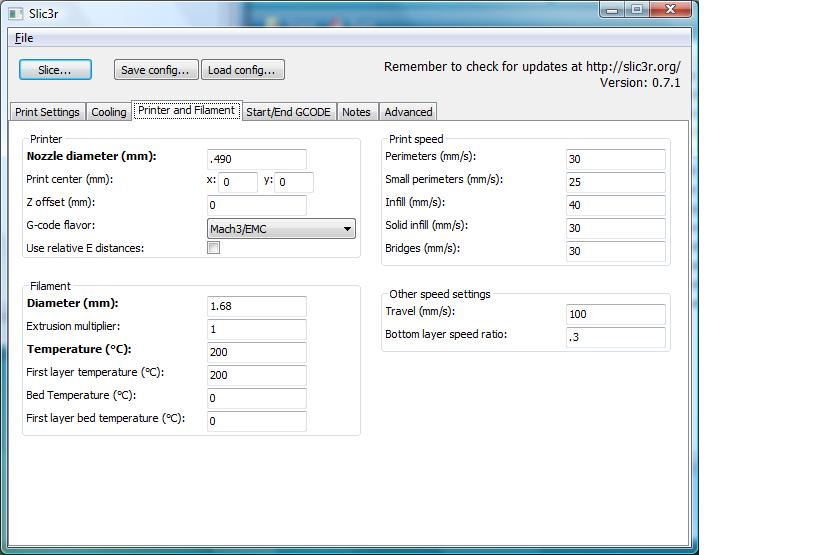Toggle Use relative E distances checkbox
The width and height of the screenshot is (840, 555).
pos(213,248)
